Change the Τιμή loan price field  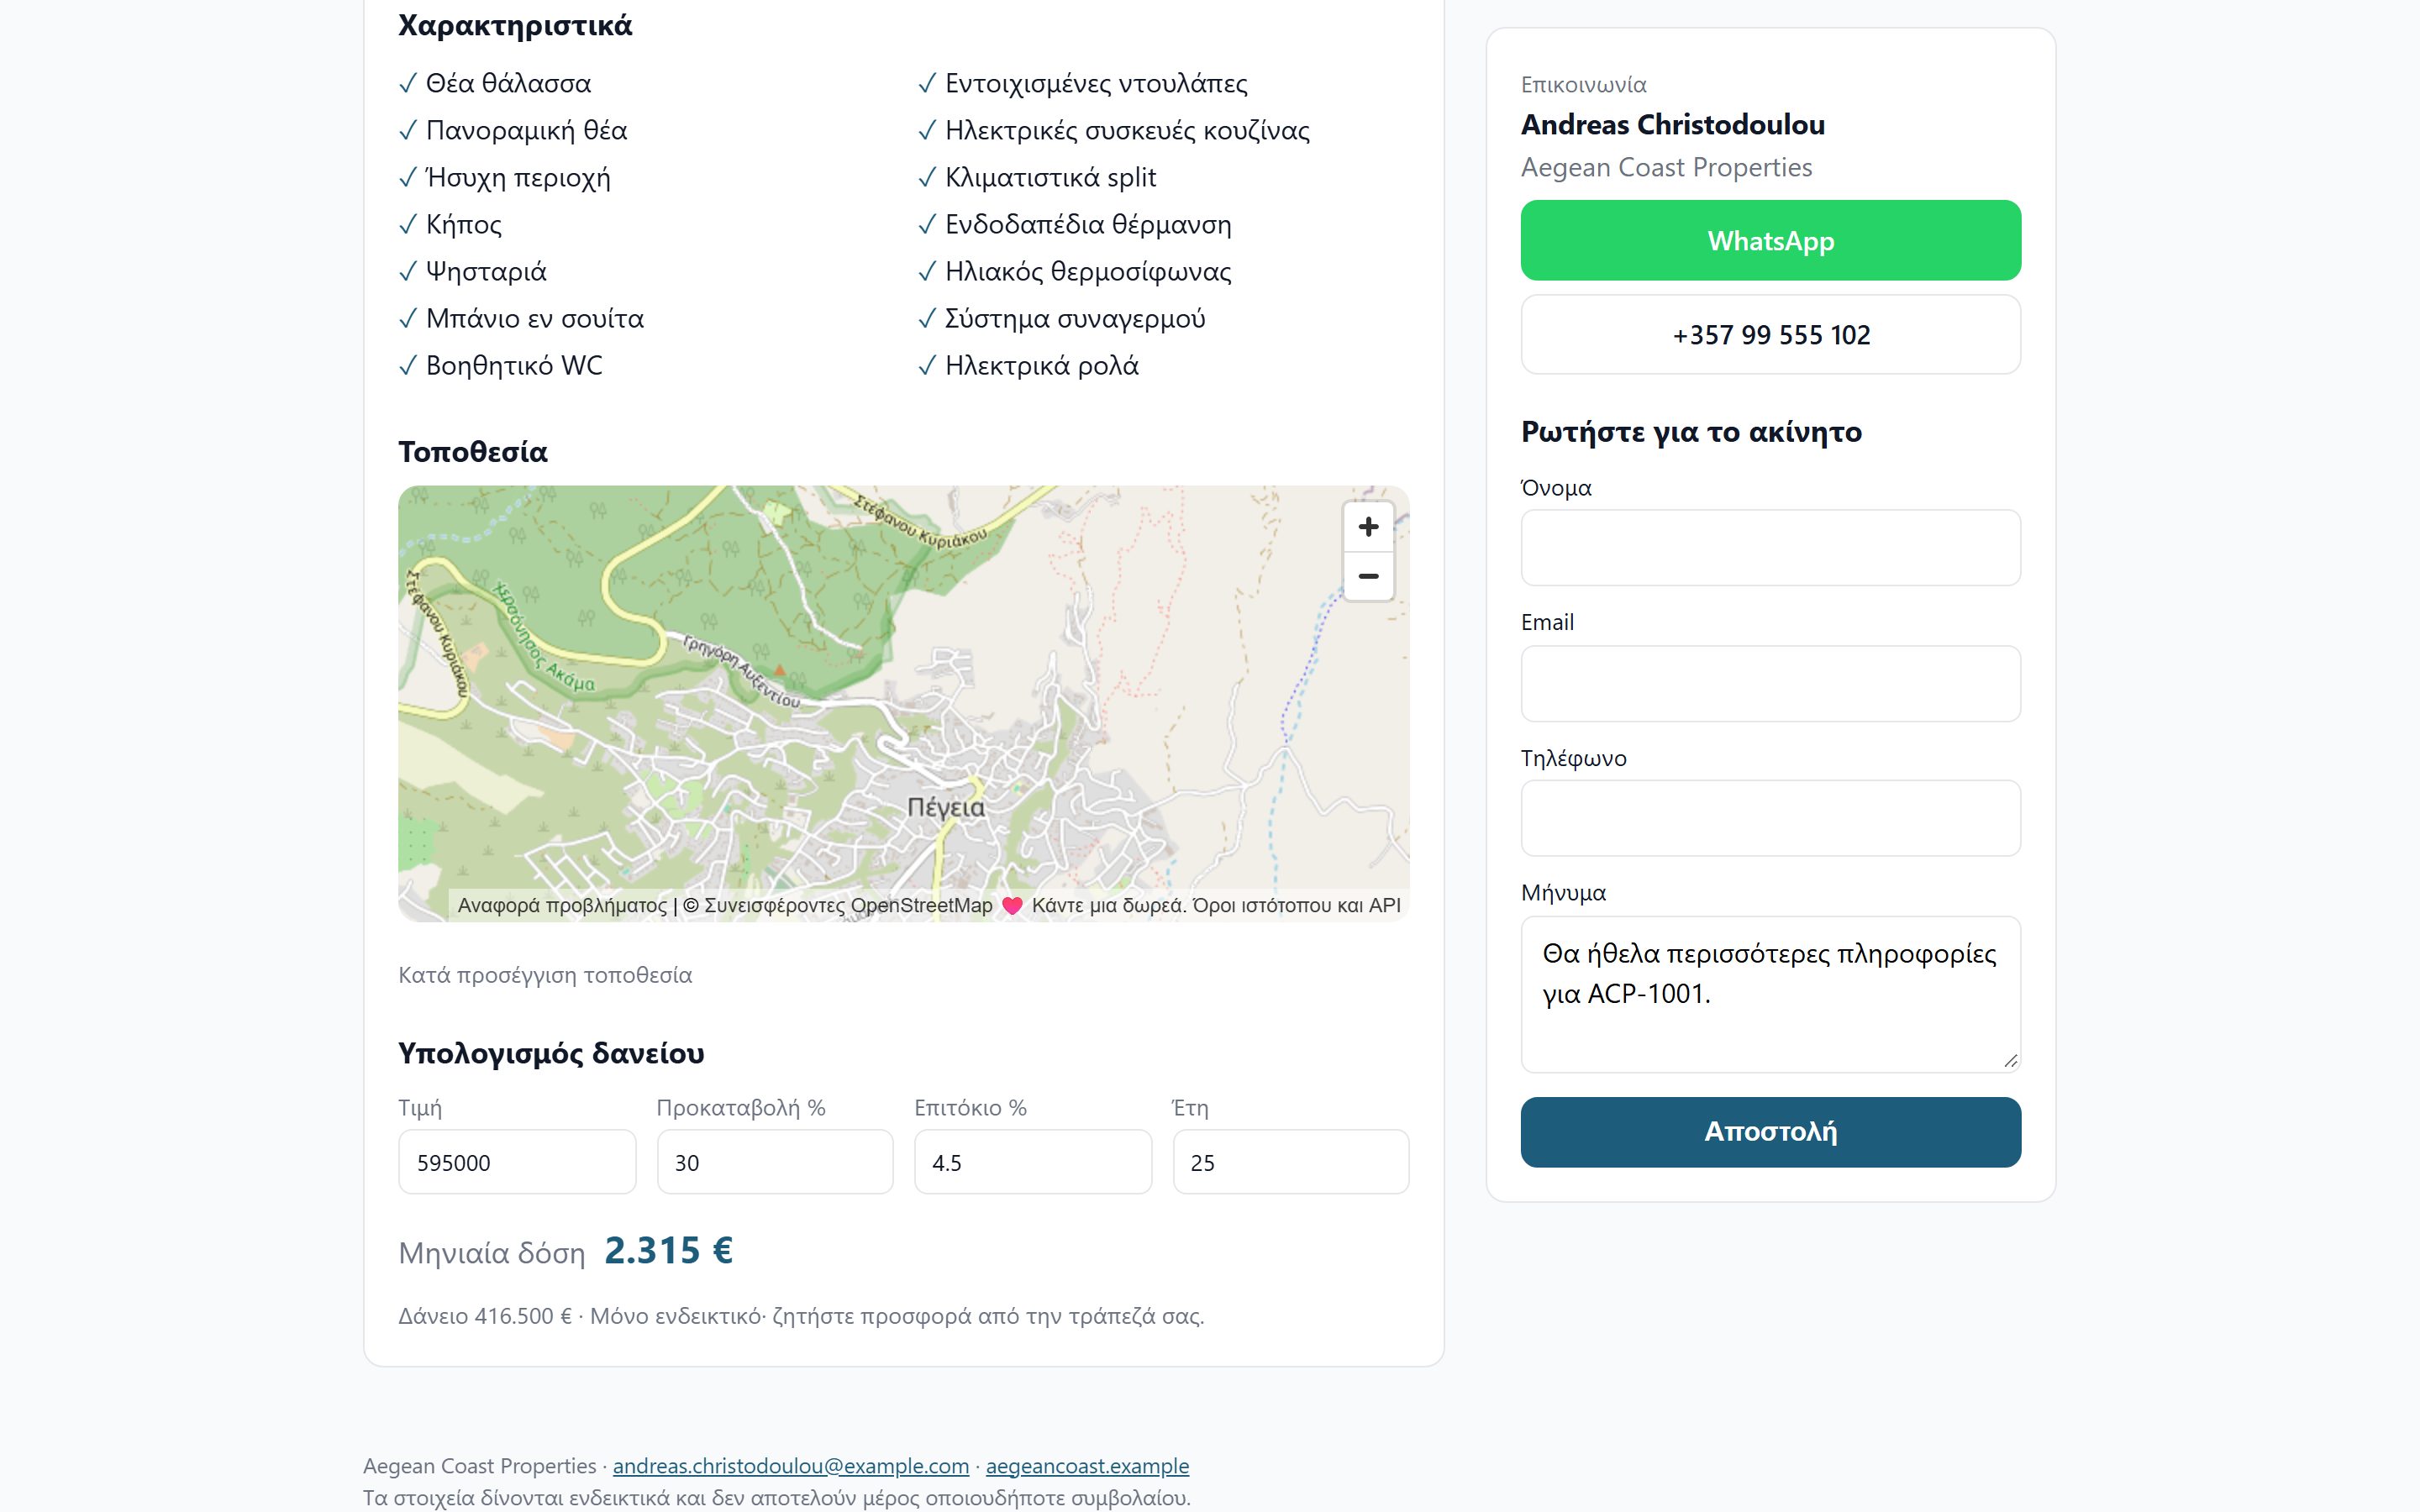(x=517, y=1162)
